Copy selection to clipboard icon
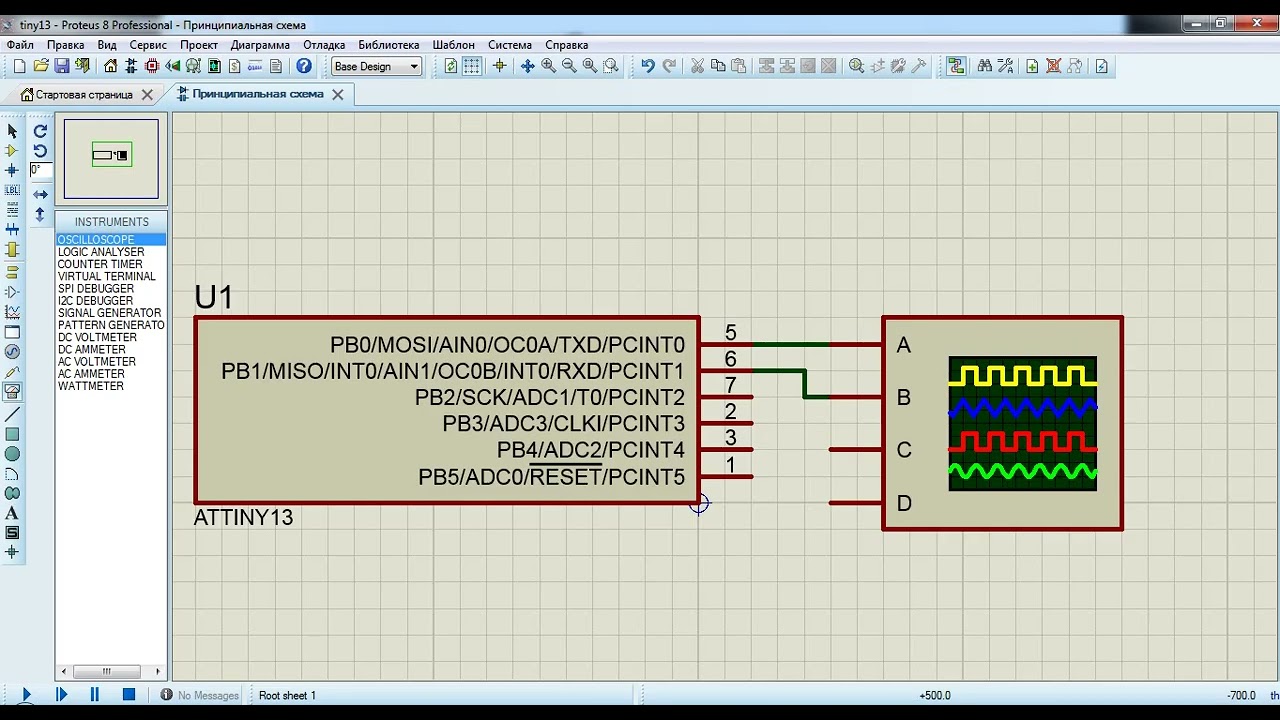 [718, 66]
